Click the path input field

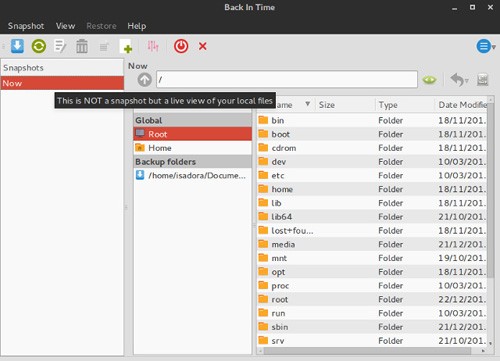point(287,79)
